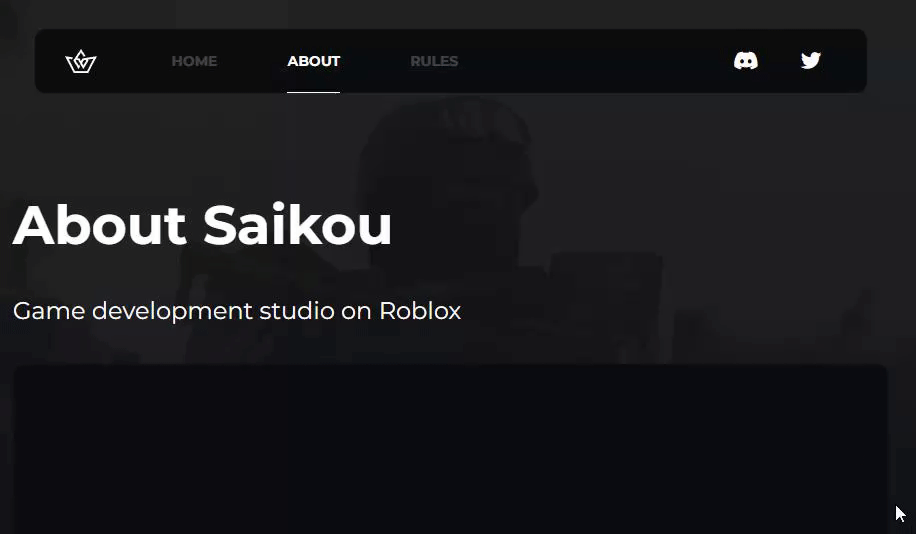The height and width of the screenshot is (534, 916).
Task: Click the word "Game" in the subtitle
Action: pyautogui.click(x=49, y=311)
